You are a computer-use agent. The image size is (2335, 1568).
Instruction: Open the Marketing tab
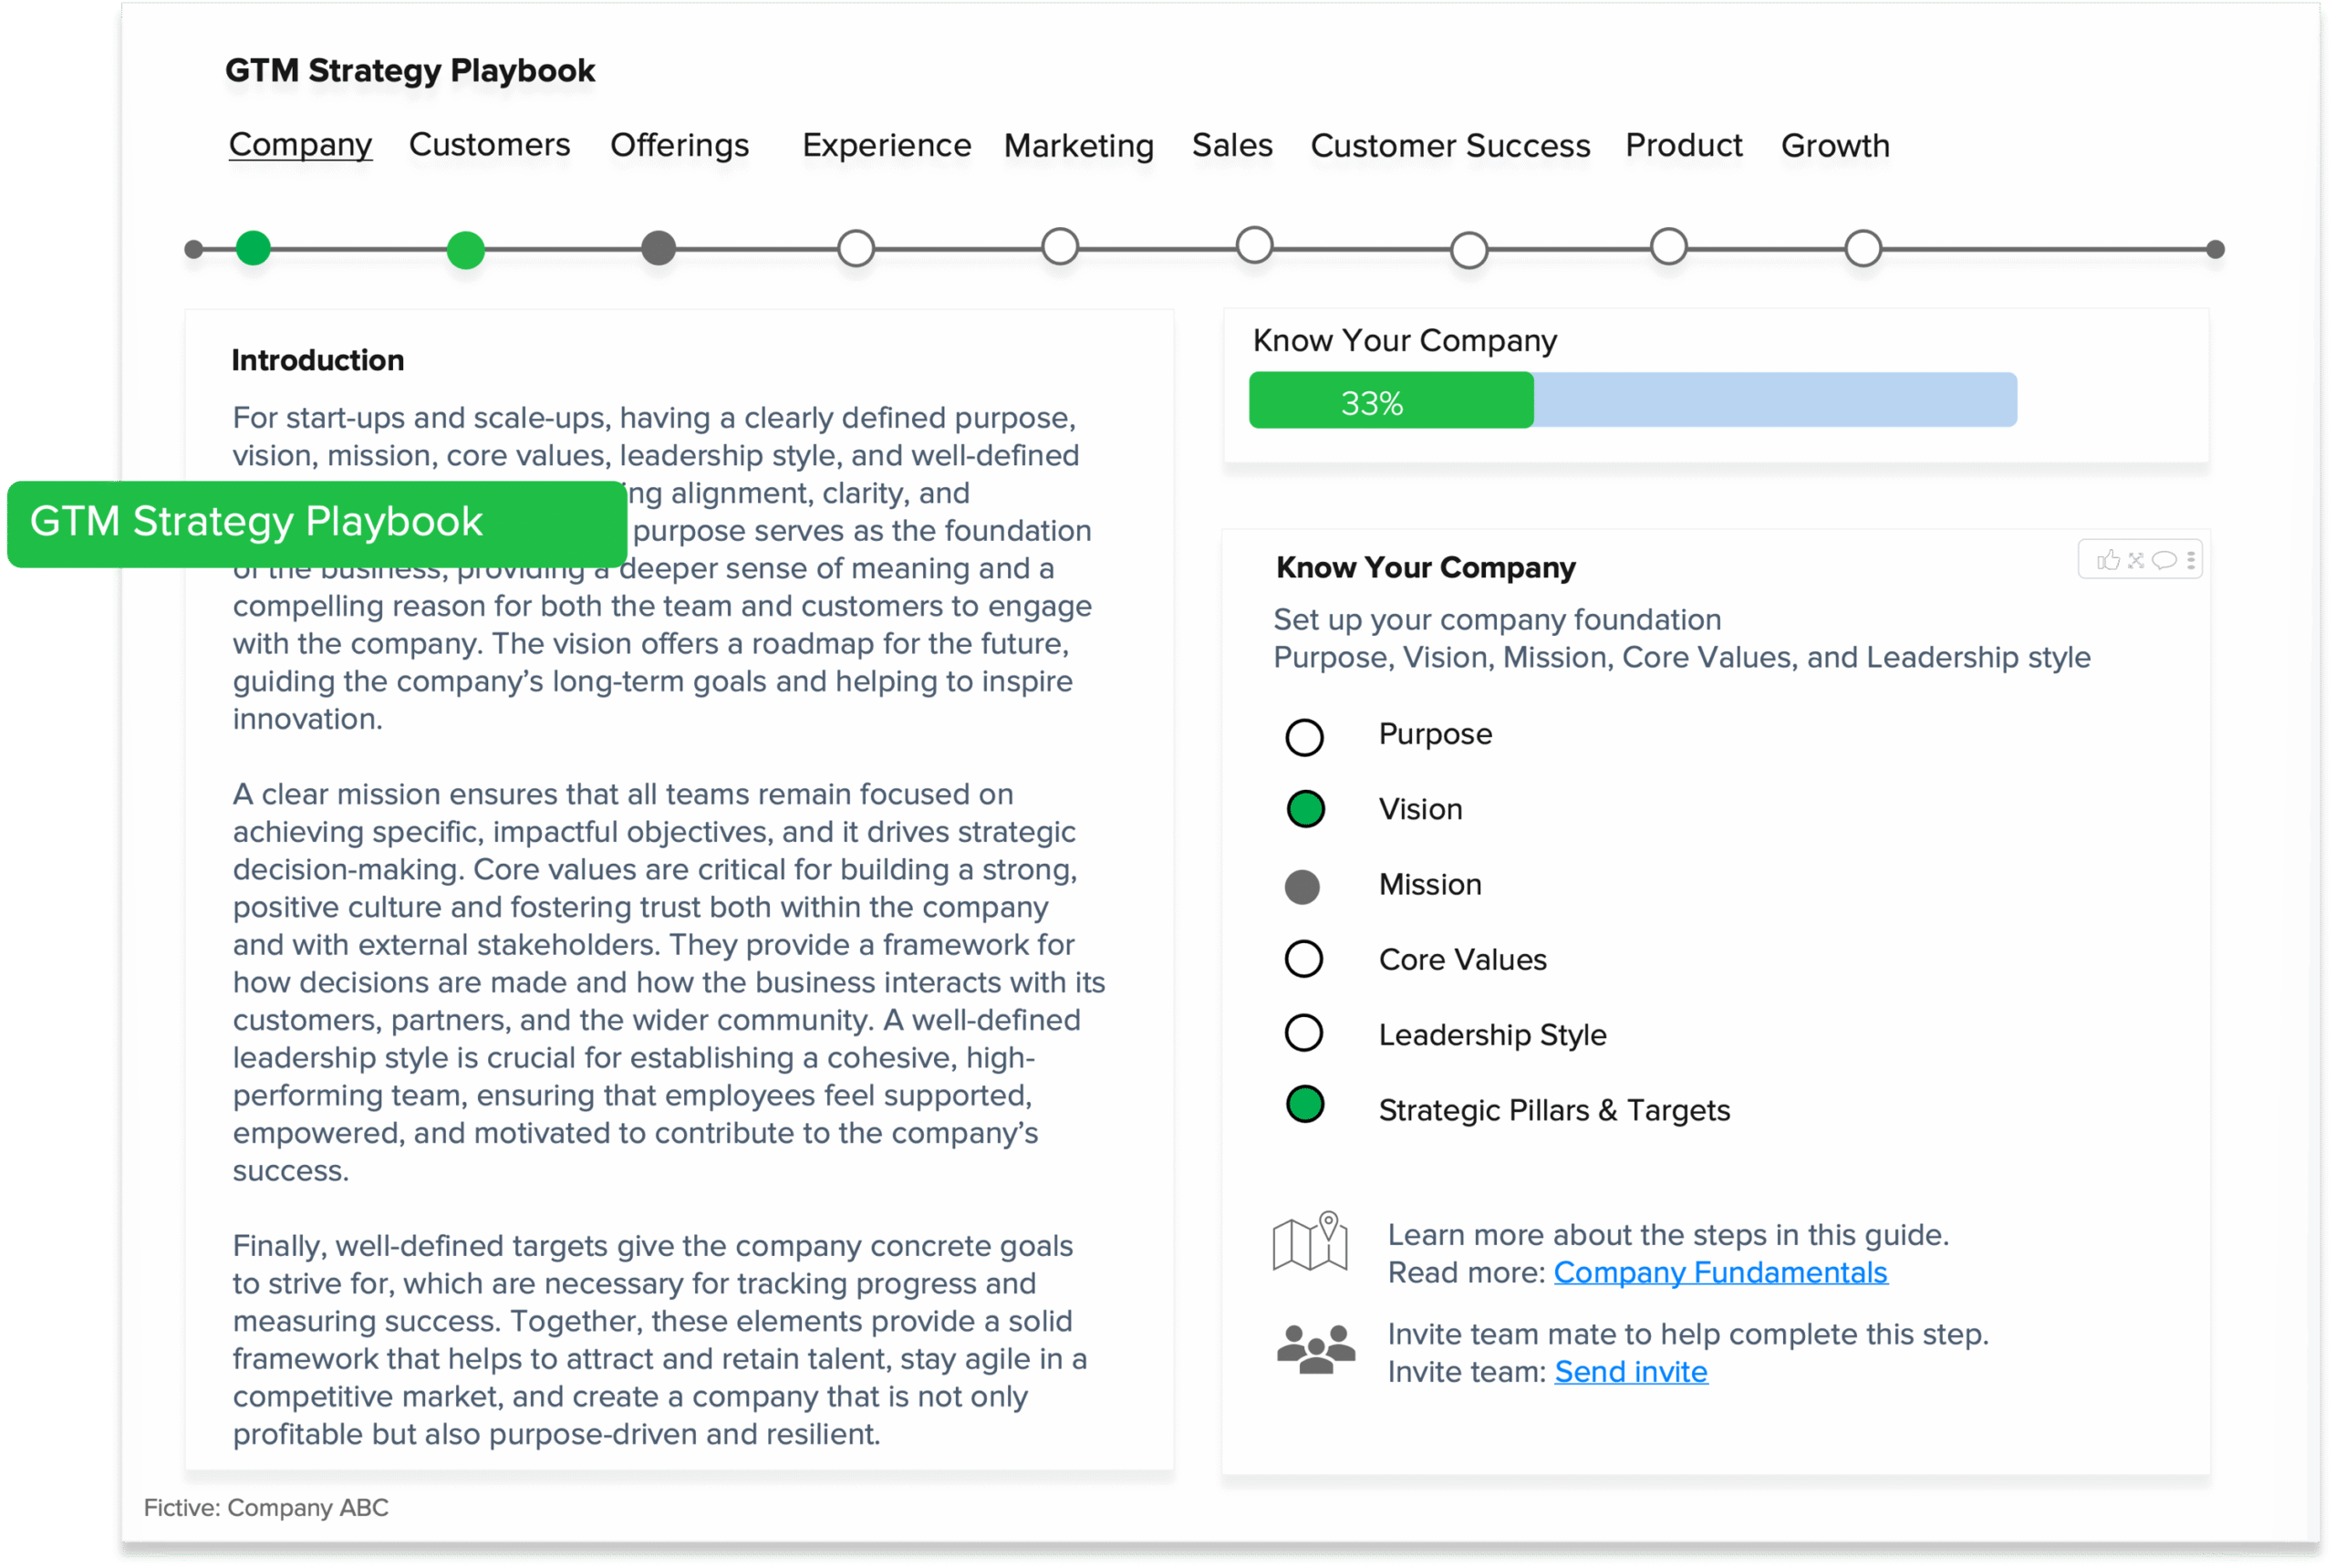1078,146
